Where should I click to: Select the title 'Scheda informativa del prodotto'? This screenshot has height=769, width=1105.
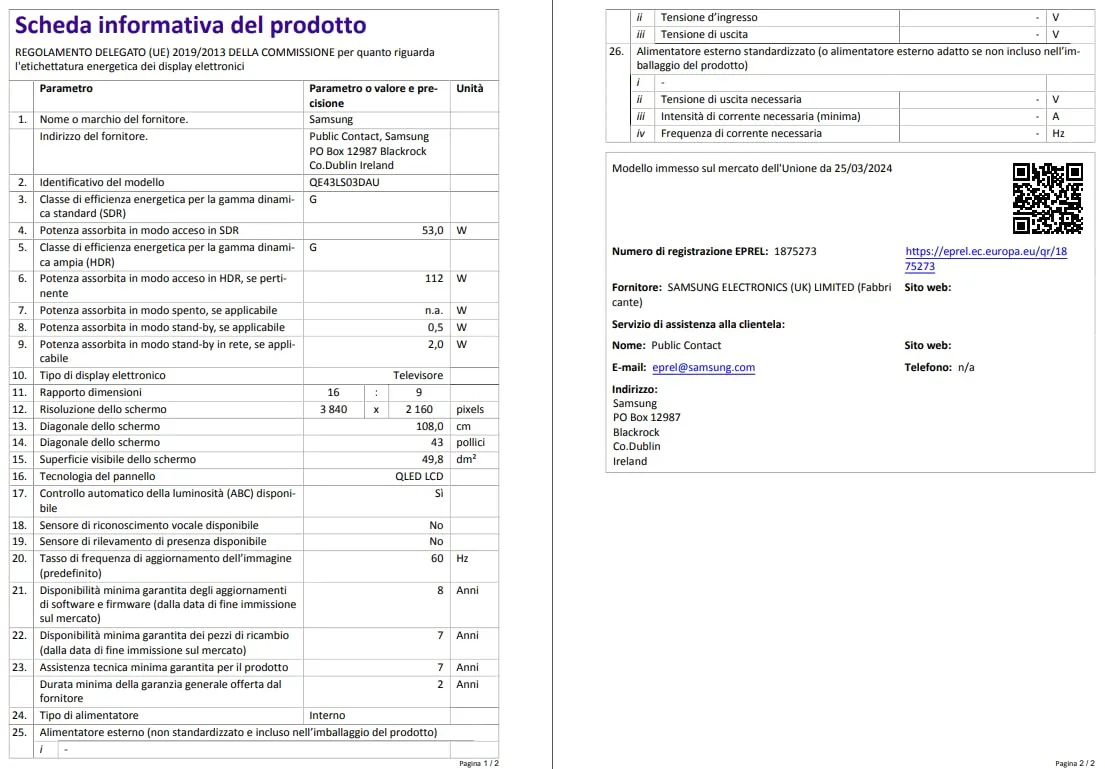tap(190, 25)
